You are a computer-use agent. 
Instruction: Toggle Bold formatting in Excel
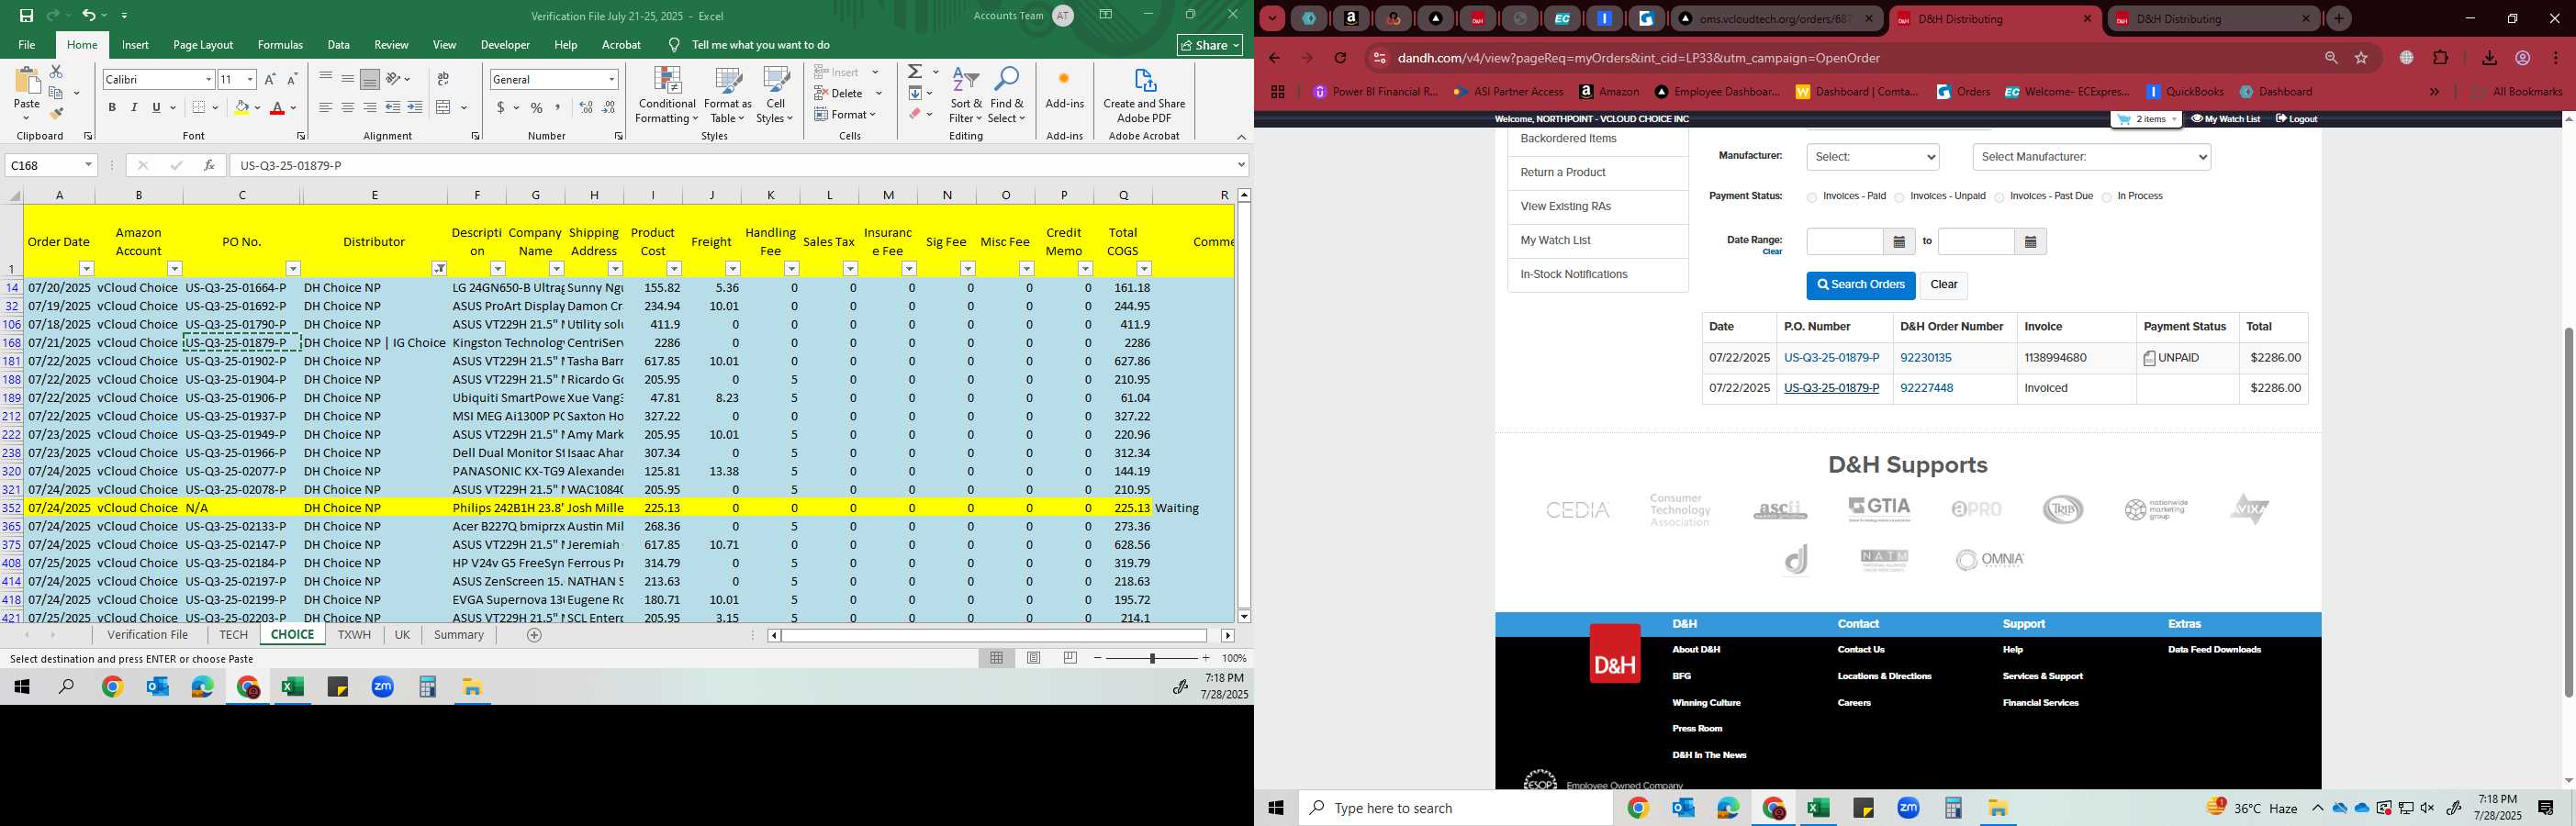tap(112, 107)
